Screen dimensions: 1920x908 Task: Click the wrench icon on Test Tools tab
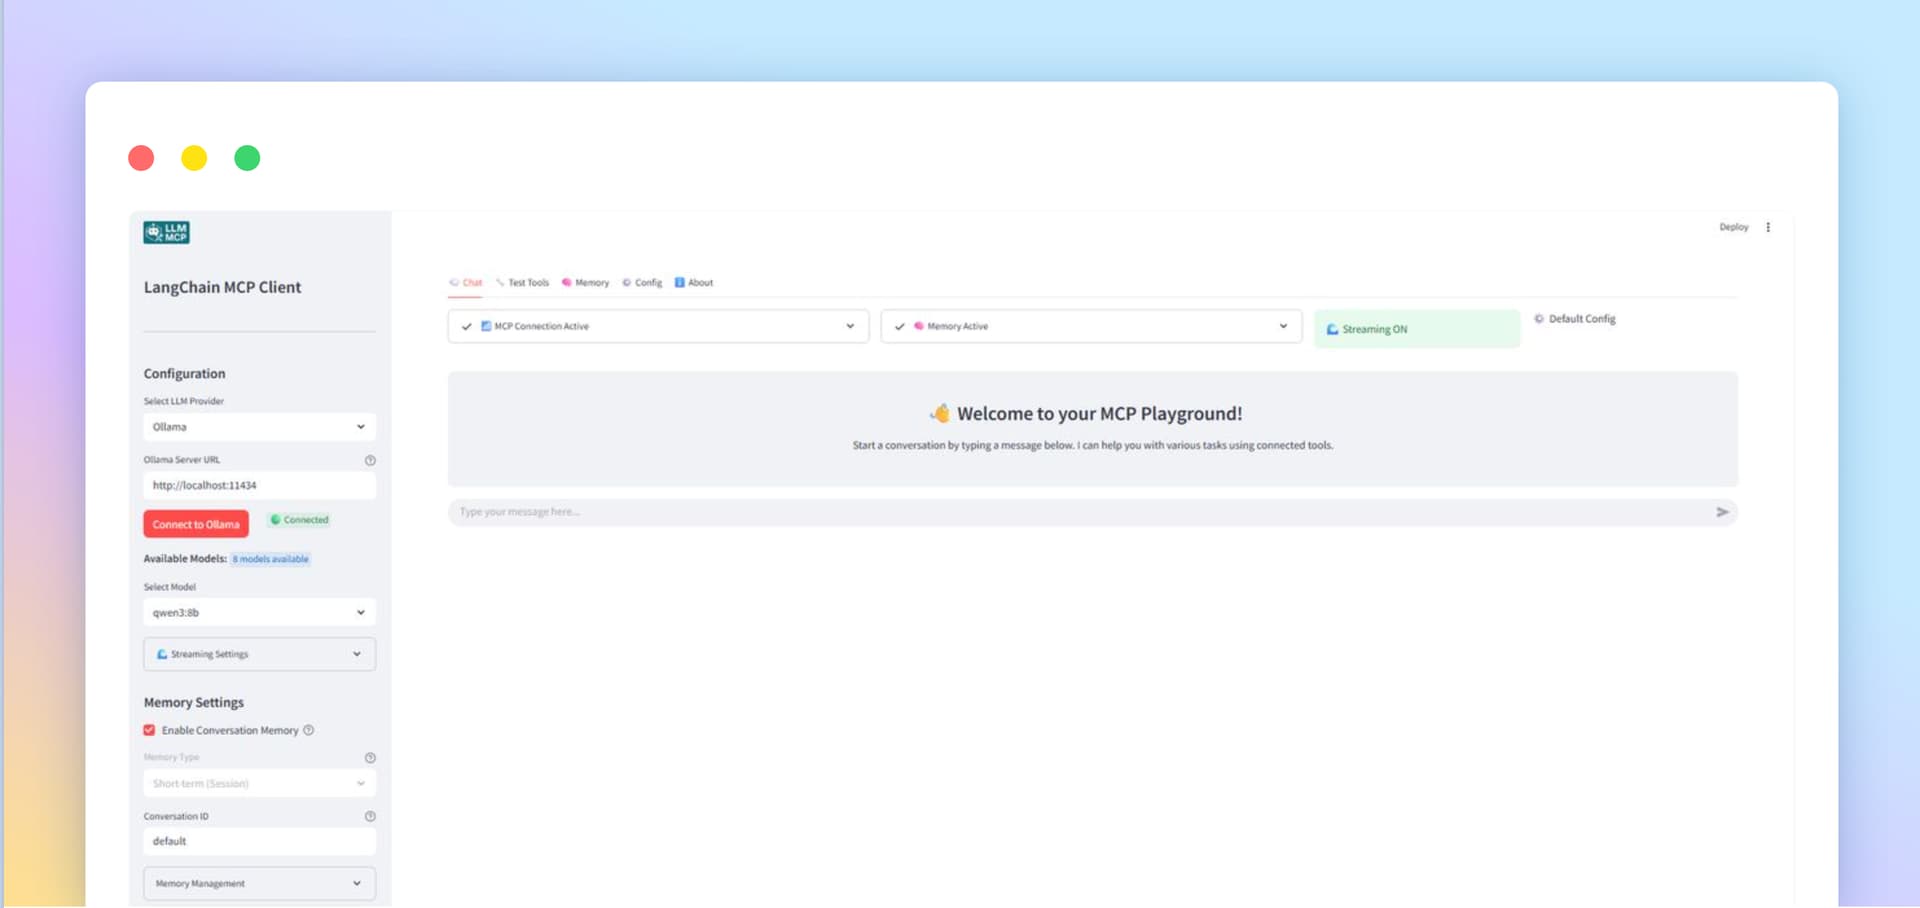501,283
